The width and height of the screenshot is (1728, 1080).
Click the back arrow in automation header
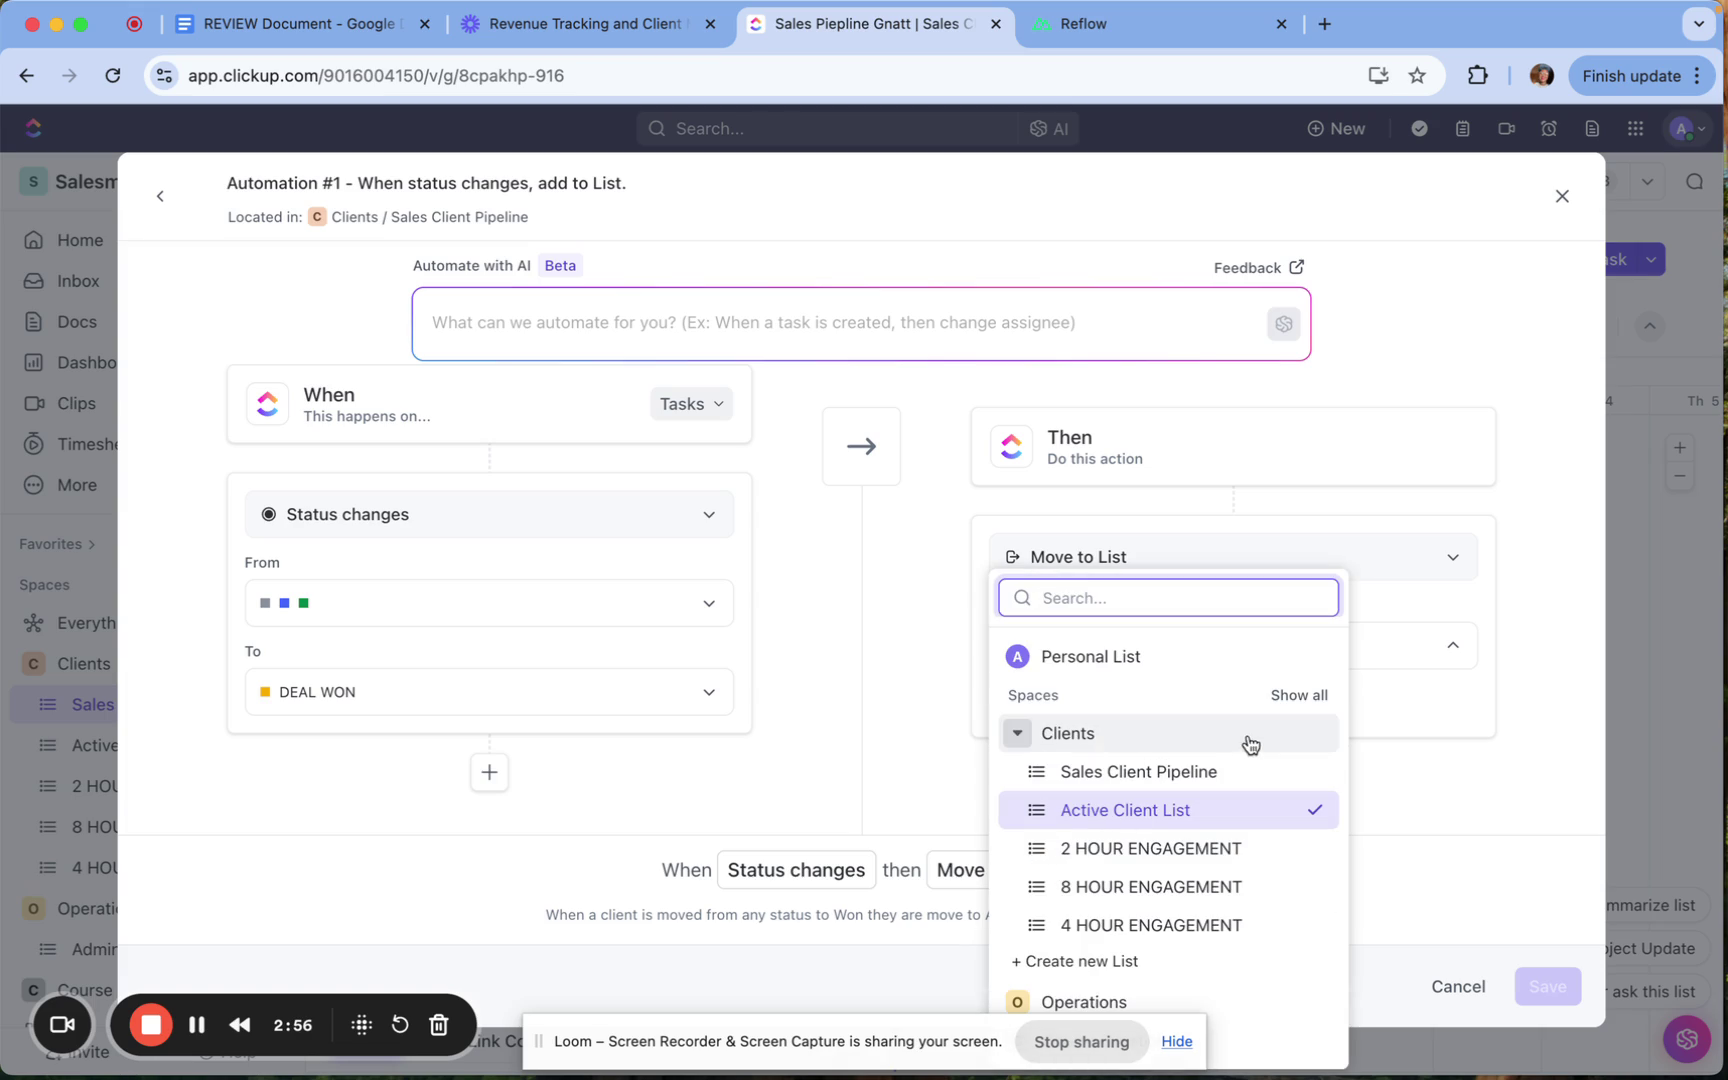tap(160, 196)
